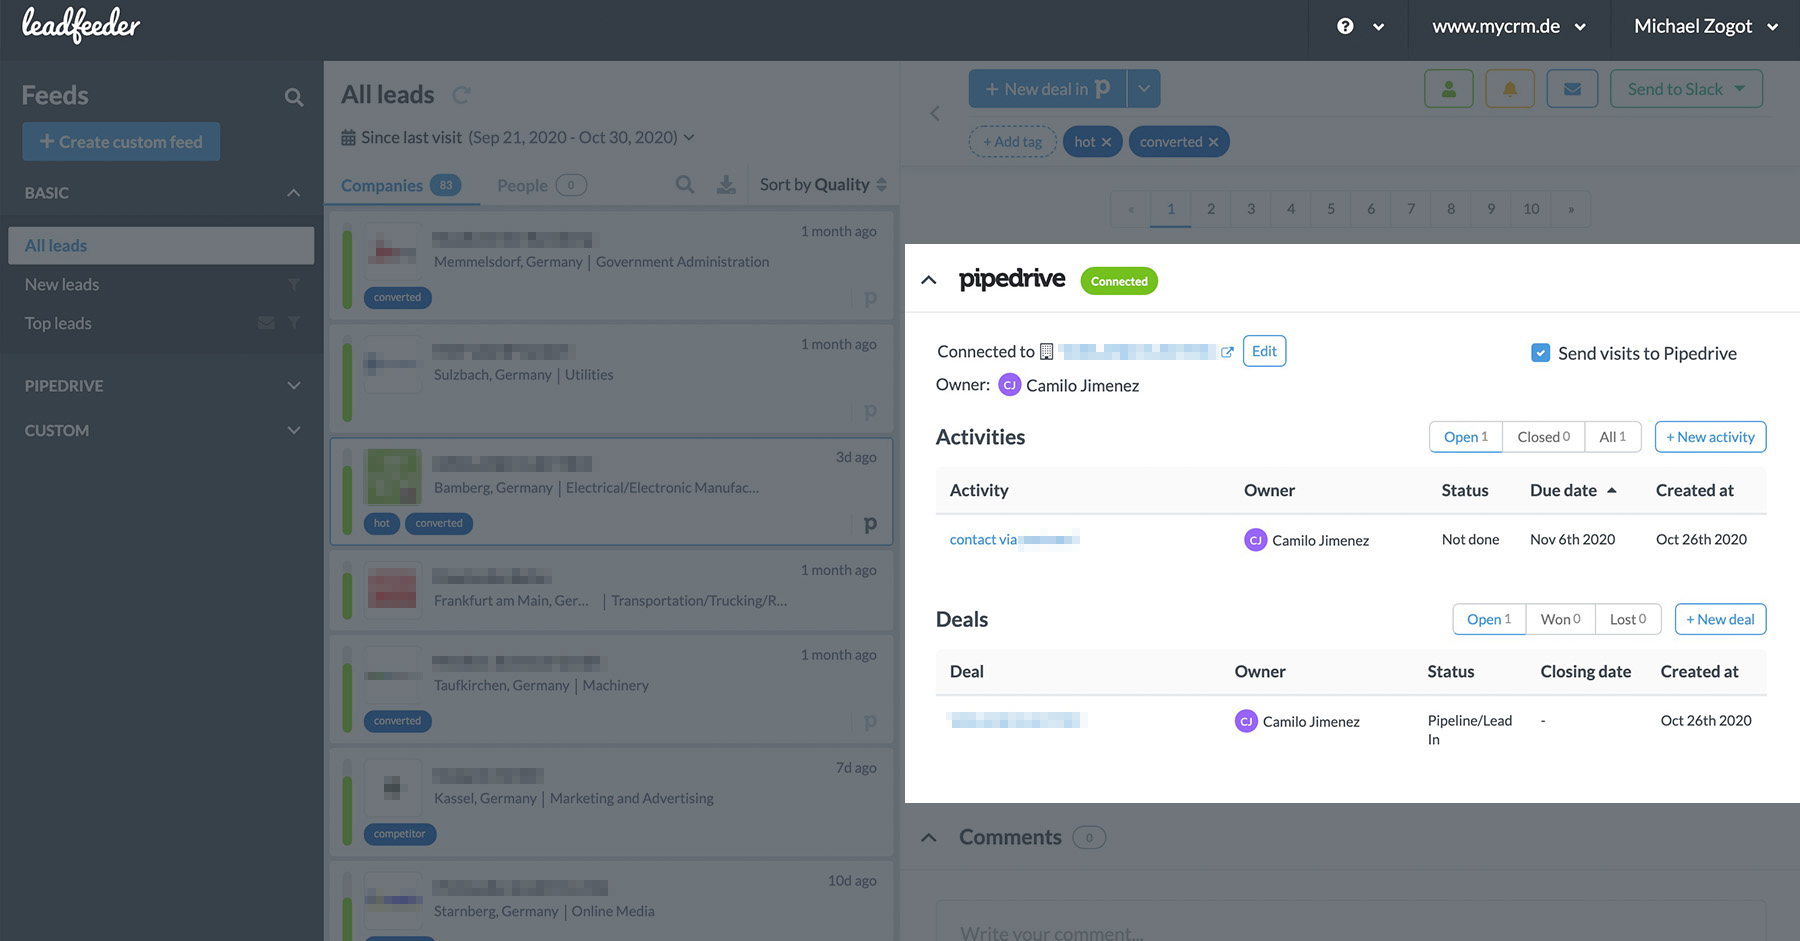Viewport: 1800px width, 941px height.
Task: Switch to the People tab
Action: point(523,186)
